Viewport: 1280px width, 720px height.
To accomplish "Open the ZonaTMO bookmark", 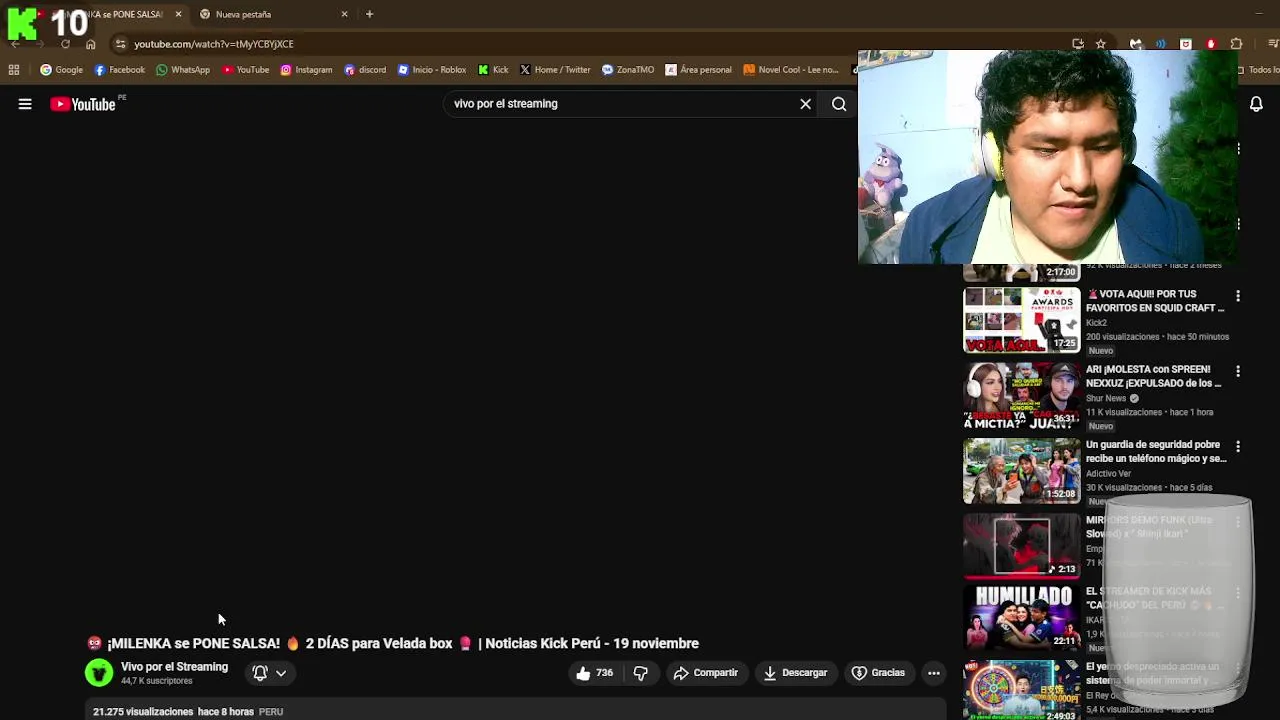I will tap(628, 70).
